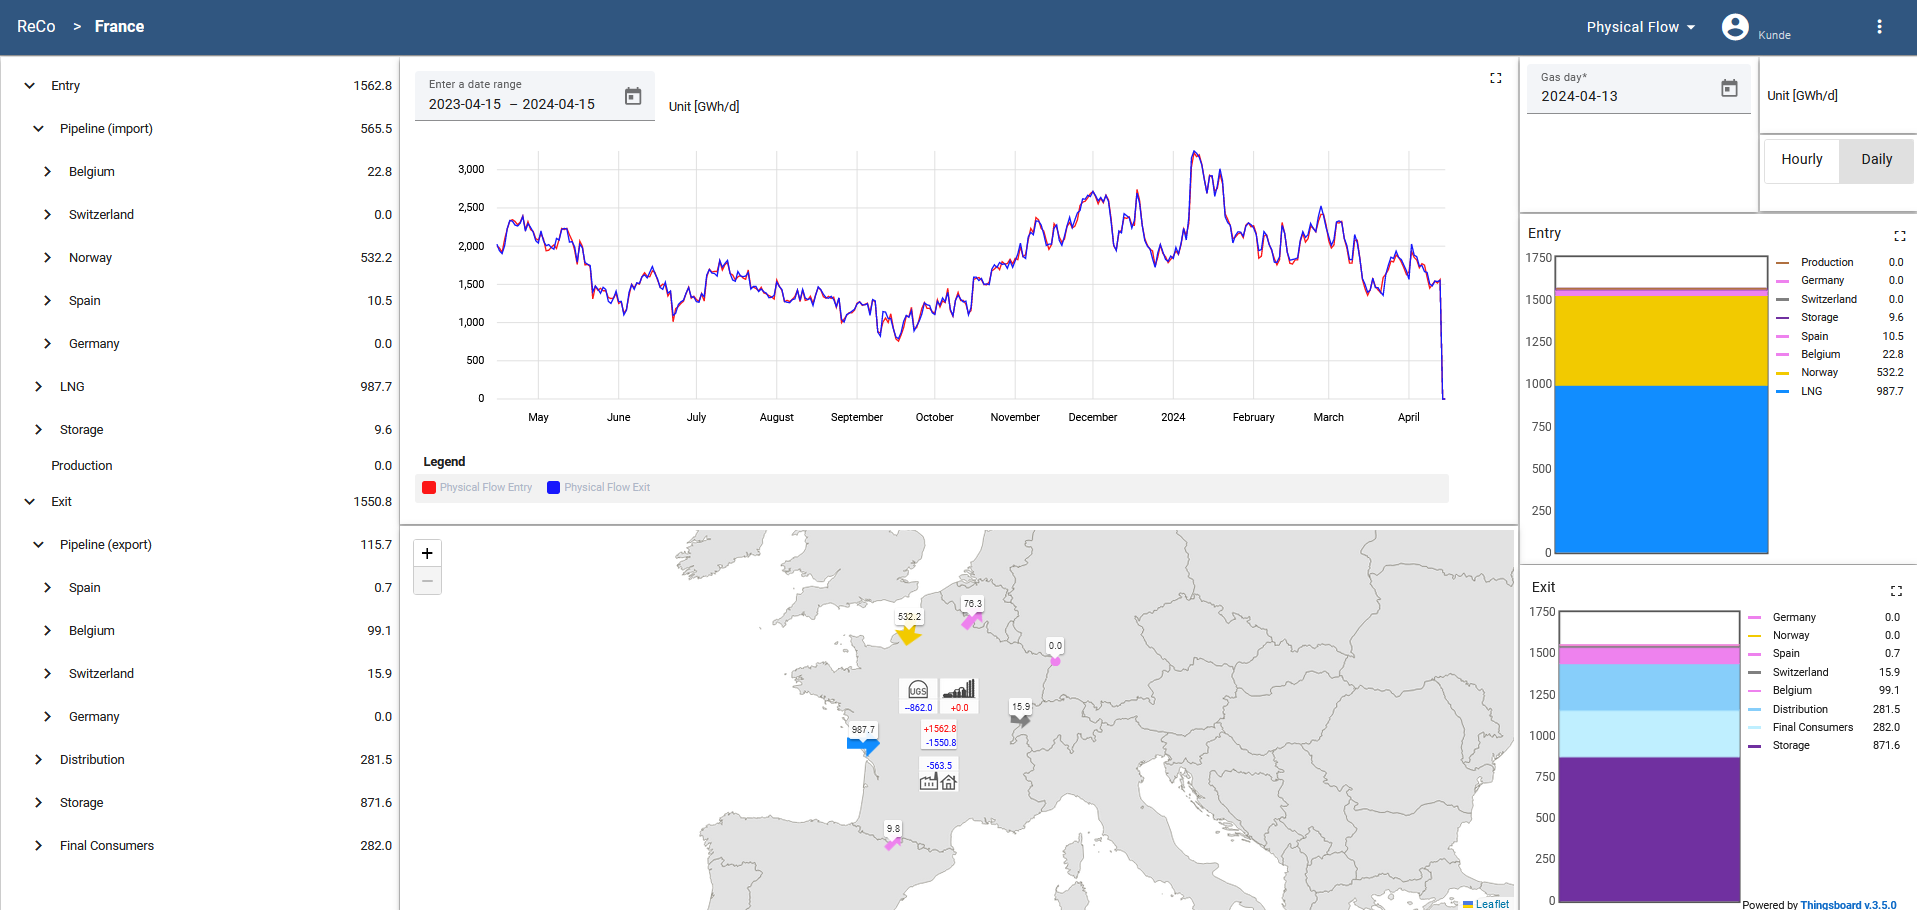This screenshot has width=1917, height=910.
Task: Click the Physical Flow Exit blue swatch
Action: coord(553,488)
